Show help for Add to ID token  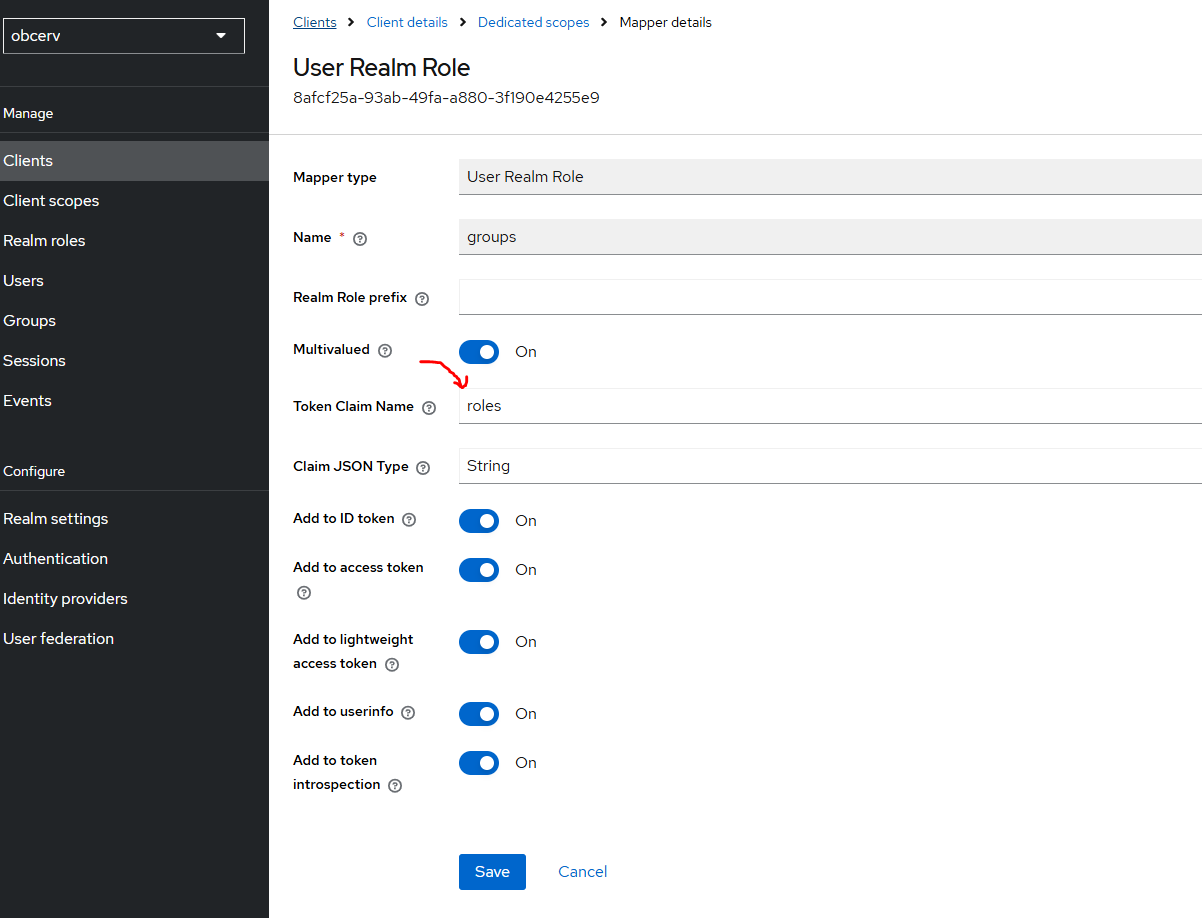(408, 520)
